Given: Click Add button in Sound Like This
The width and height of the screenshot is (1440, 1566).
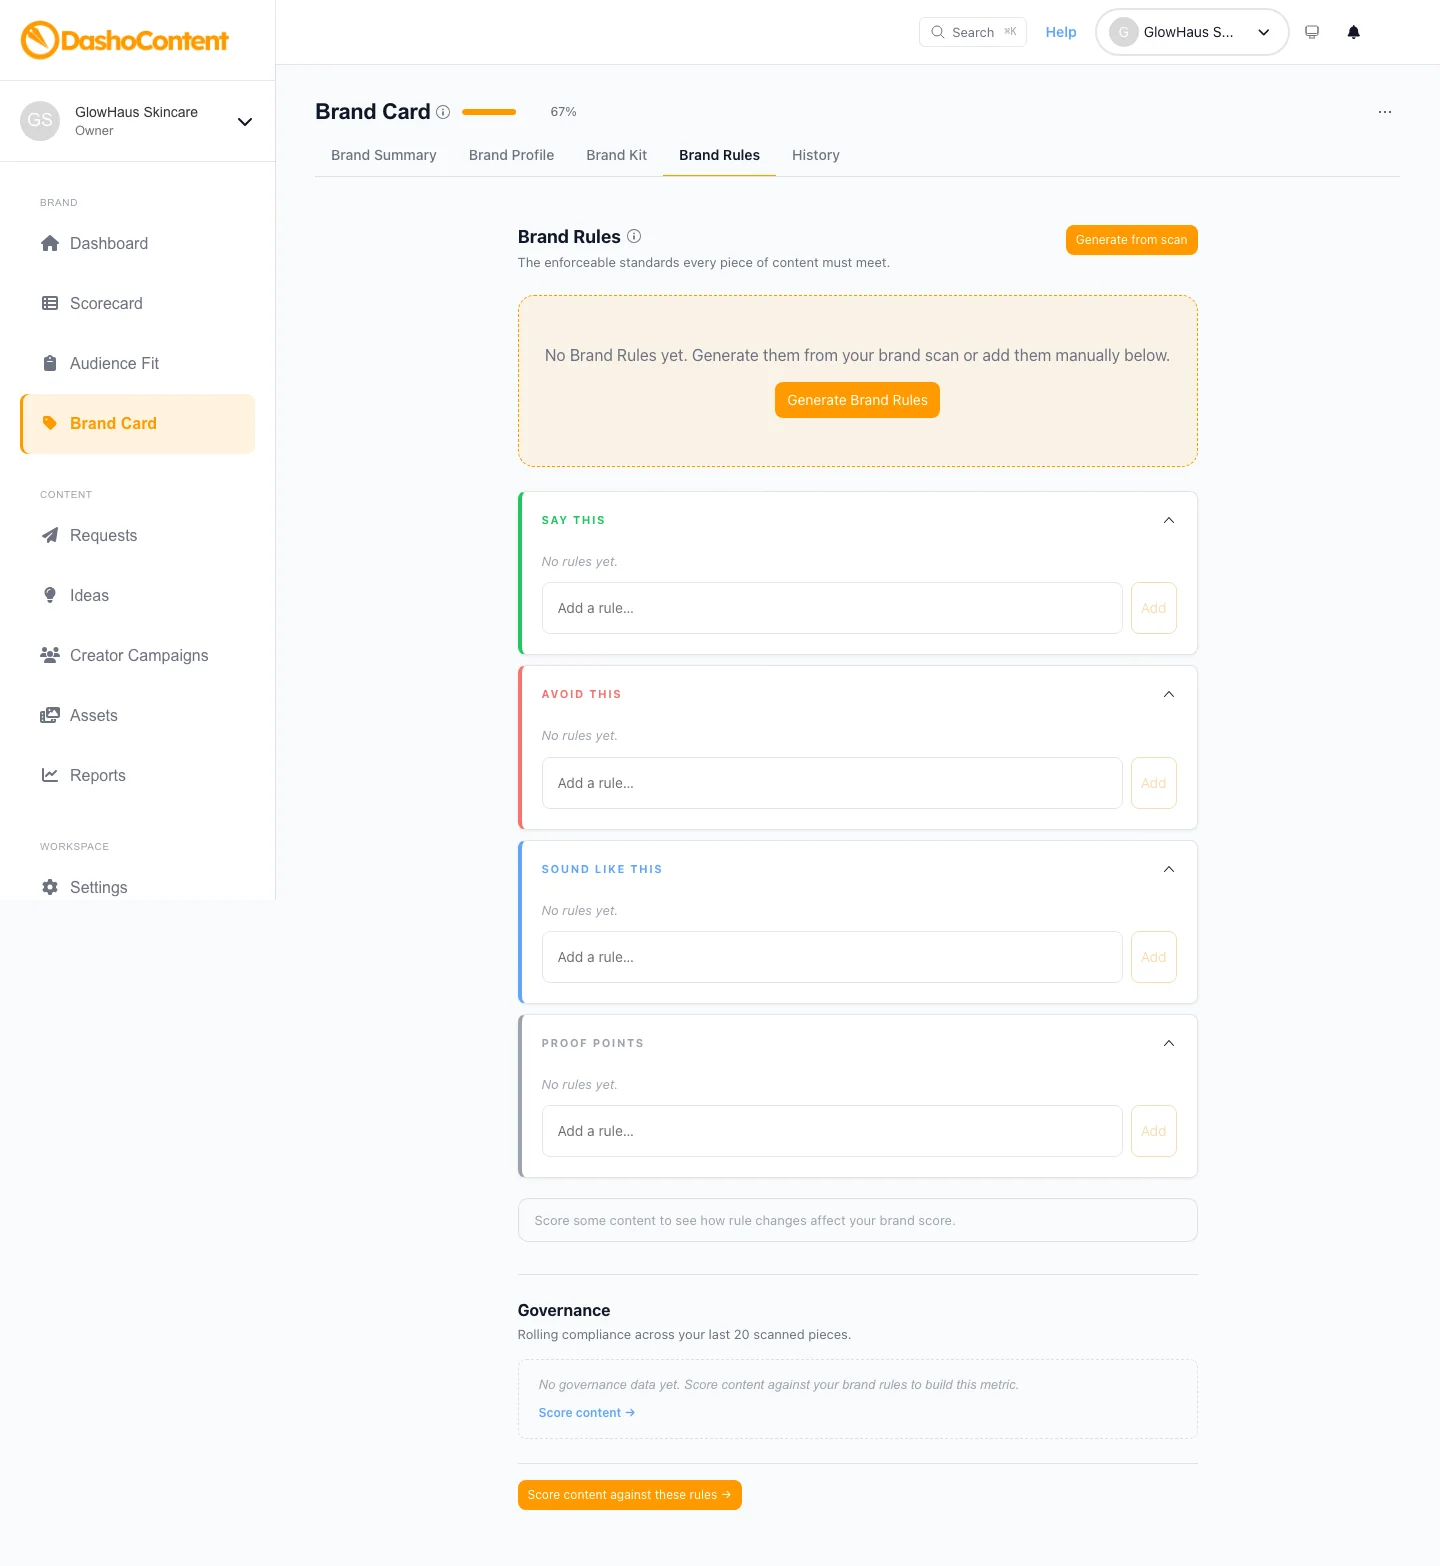Looking at the screenshot, I should [x=1154, y=957].
